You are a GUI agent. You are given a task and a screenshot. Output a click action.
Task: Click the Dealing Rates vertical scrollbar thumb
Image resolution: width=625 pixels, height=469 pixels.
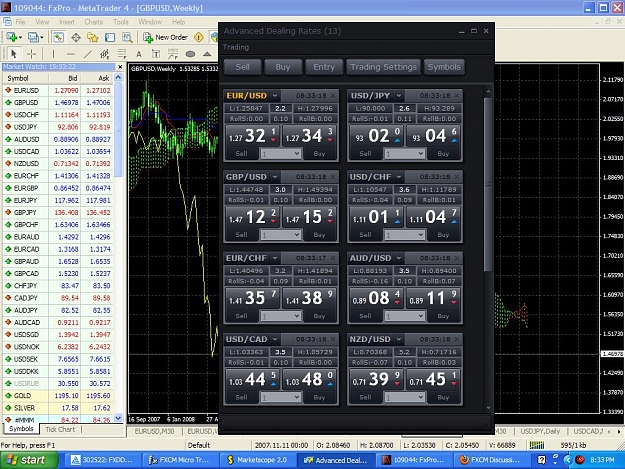coord(488,183)
